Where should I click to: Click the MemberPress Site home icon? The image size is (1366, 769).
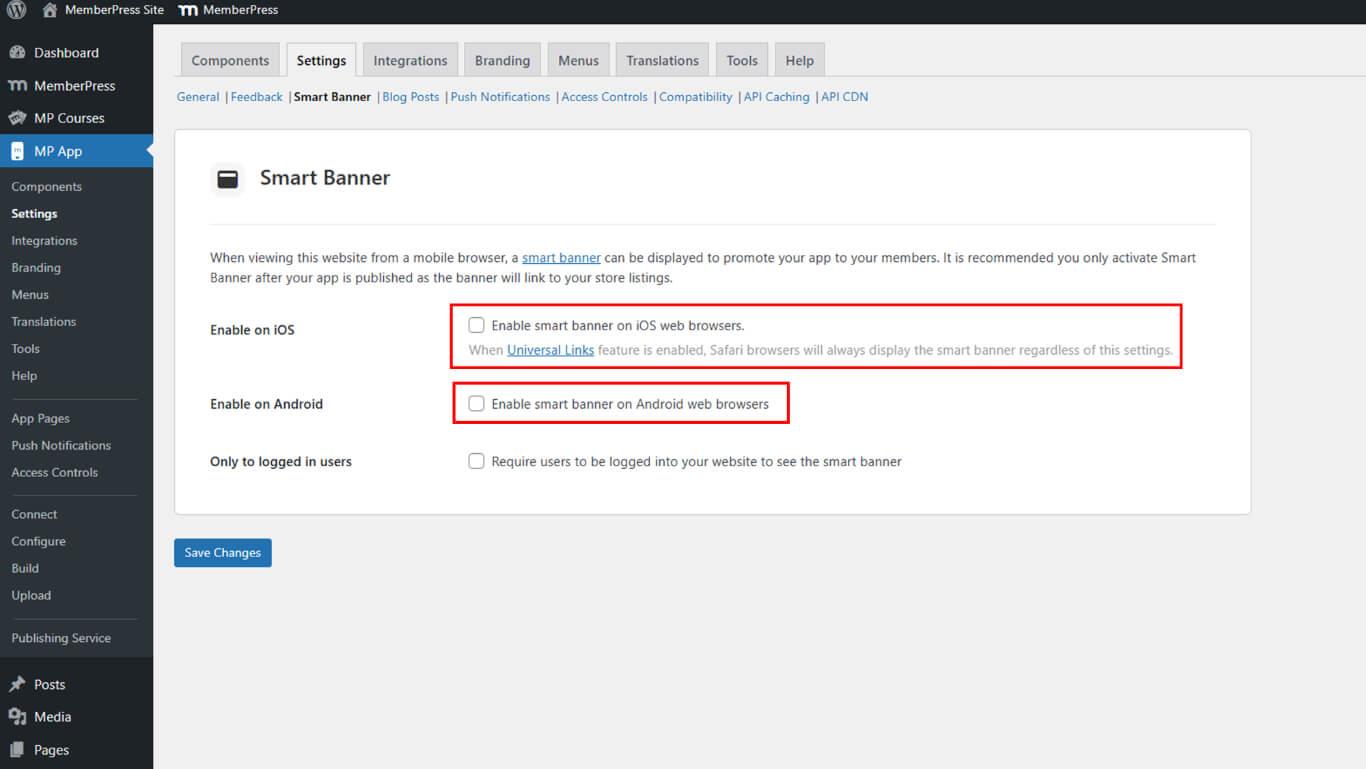(x=50, y=10)
